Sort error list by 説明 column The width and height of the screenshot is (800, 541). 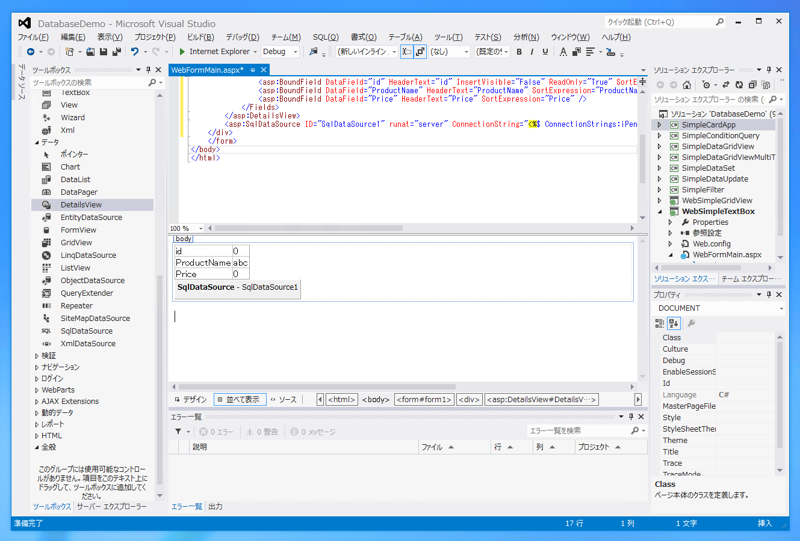[304, 447]
